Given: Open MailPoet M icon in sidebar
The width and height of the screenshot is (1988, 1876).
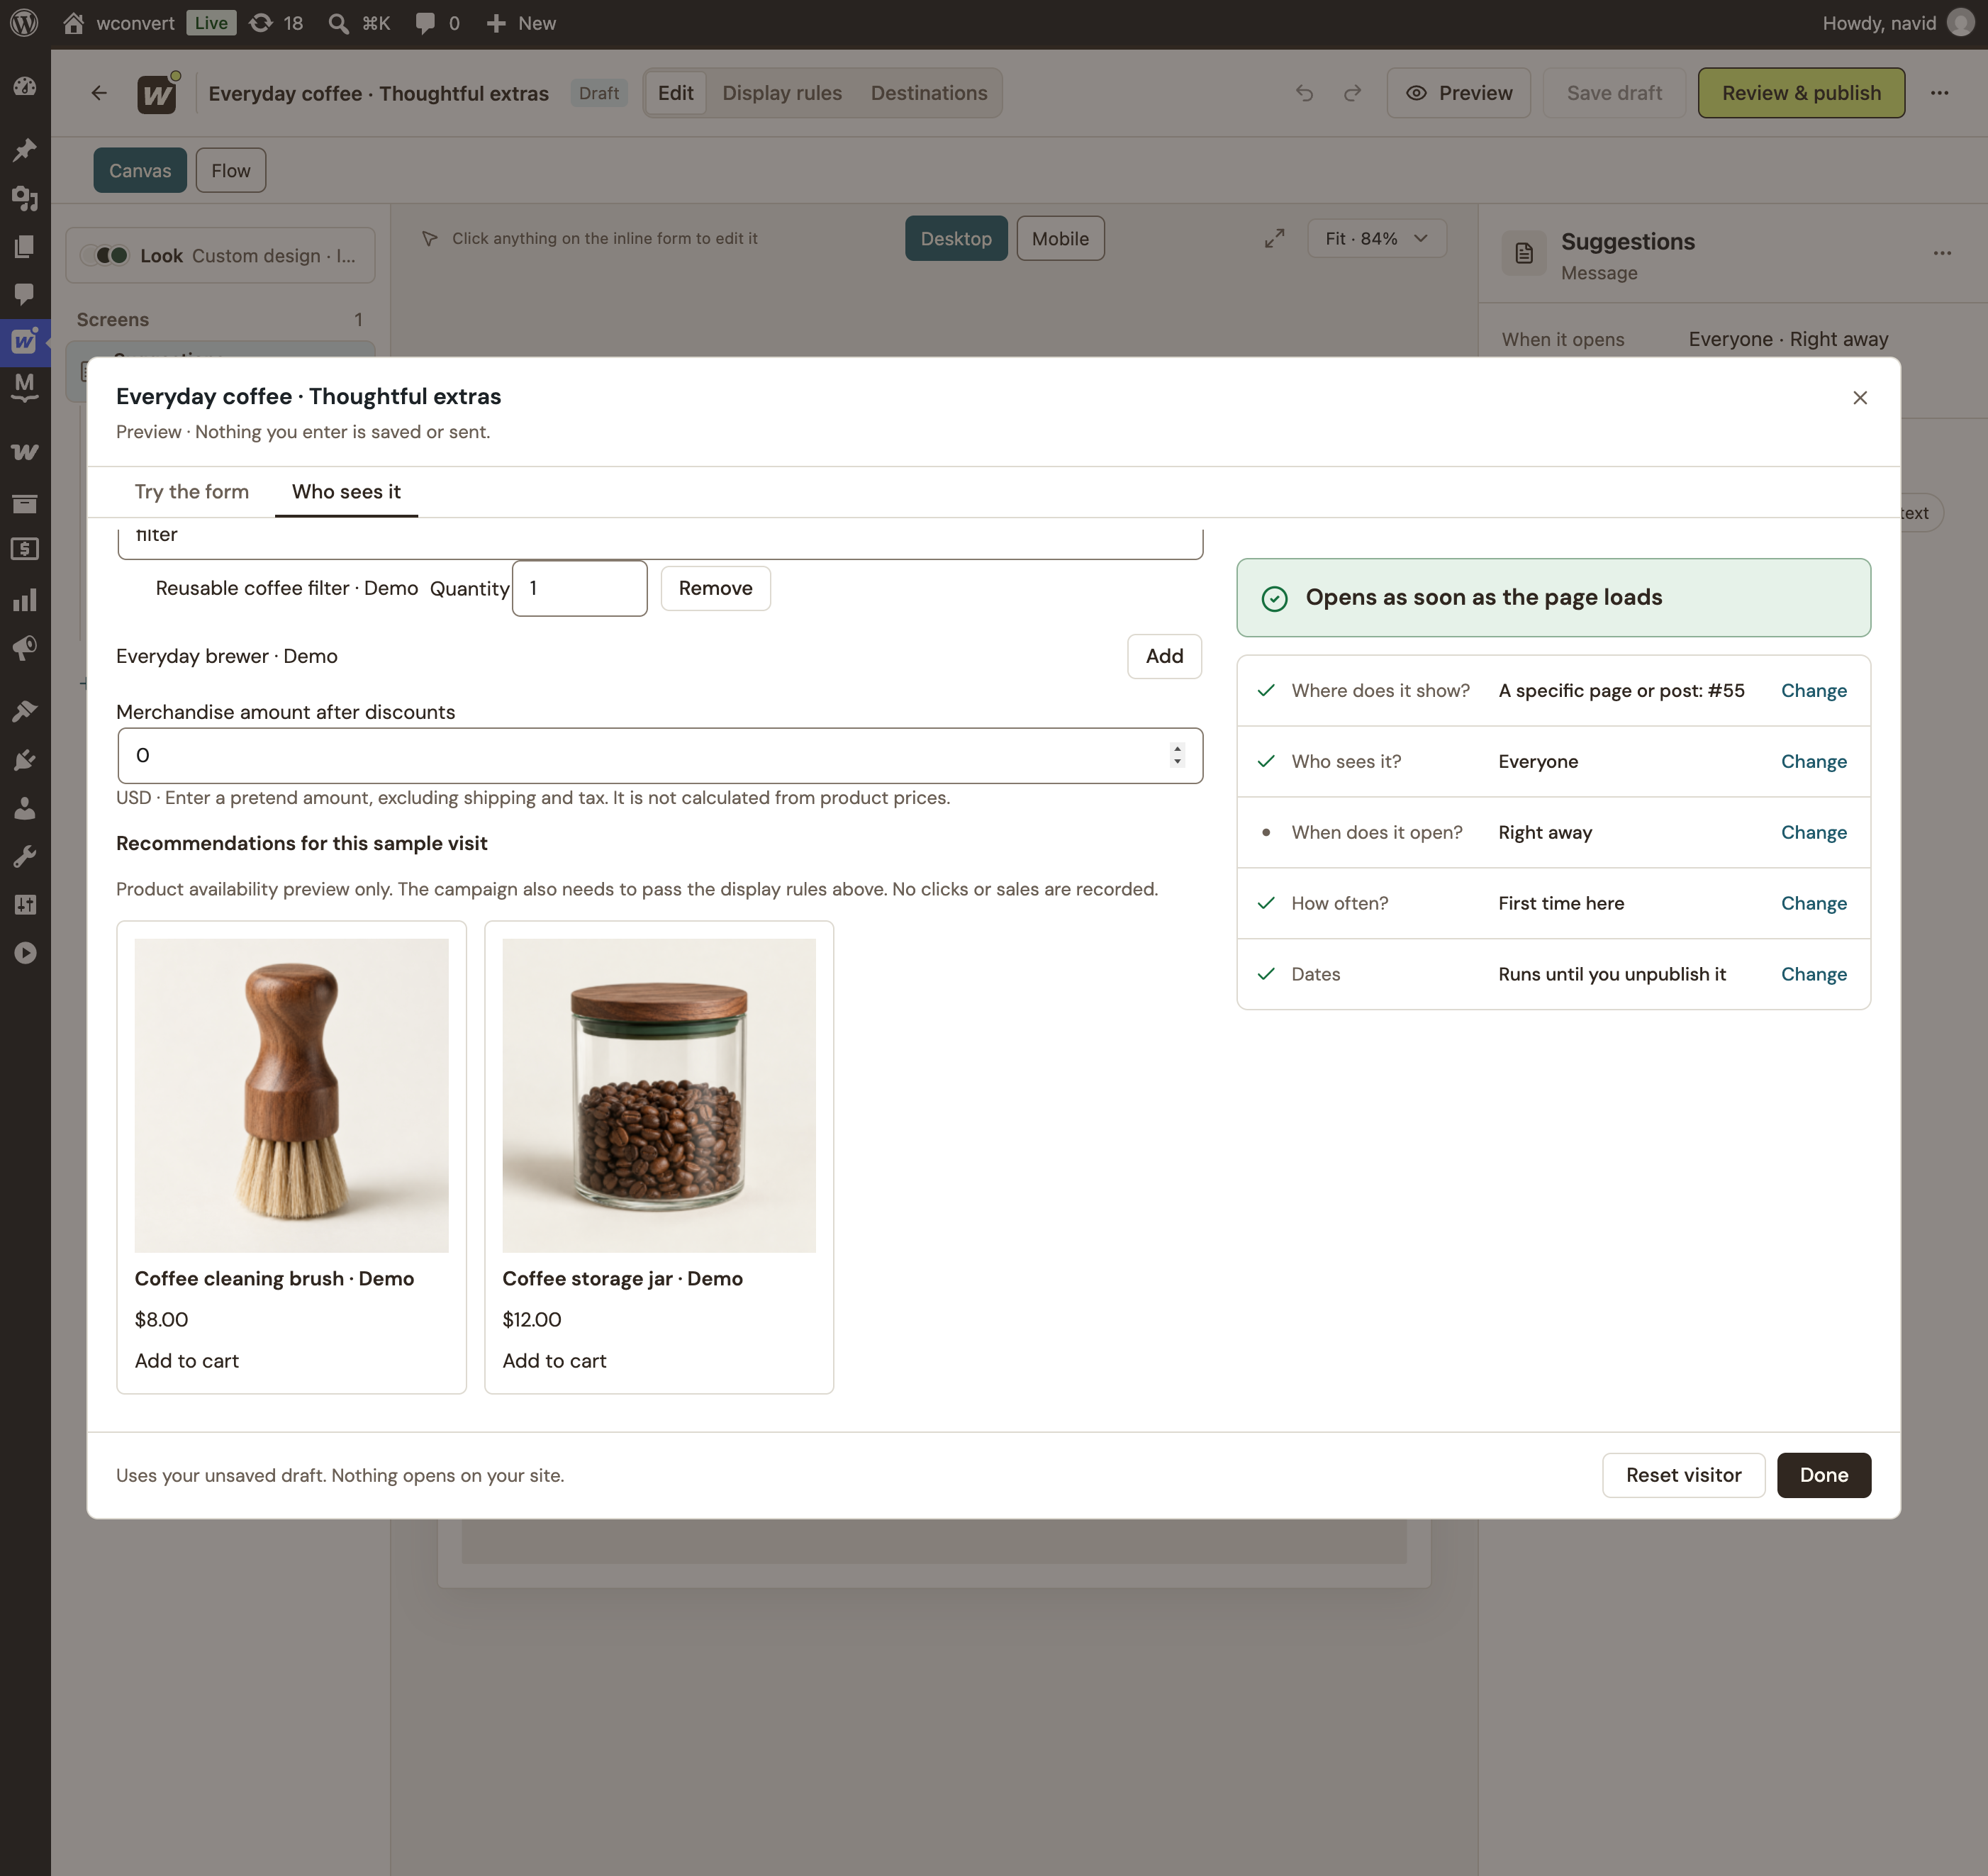Looking at the screenshot, I should (x=25, y=387).
